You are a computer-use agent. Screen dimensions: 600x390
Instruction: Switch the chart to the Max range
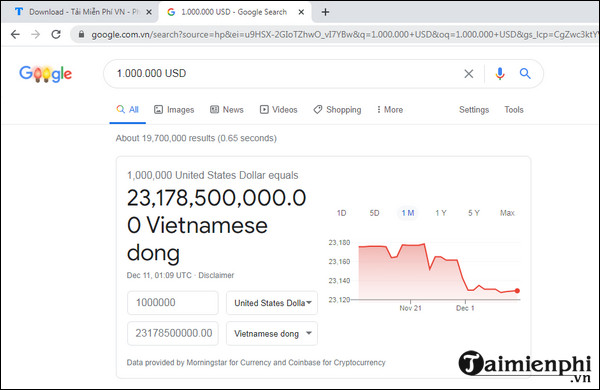[507, 213]
